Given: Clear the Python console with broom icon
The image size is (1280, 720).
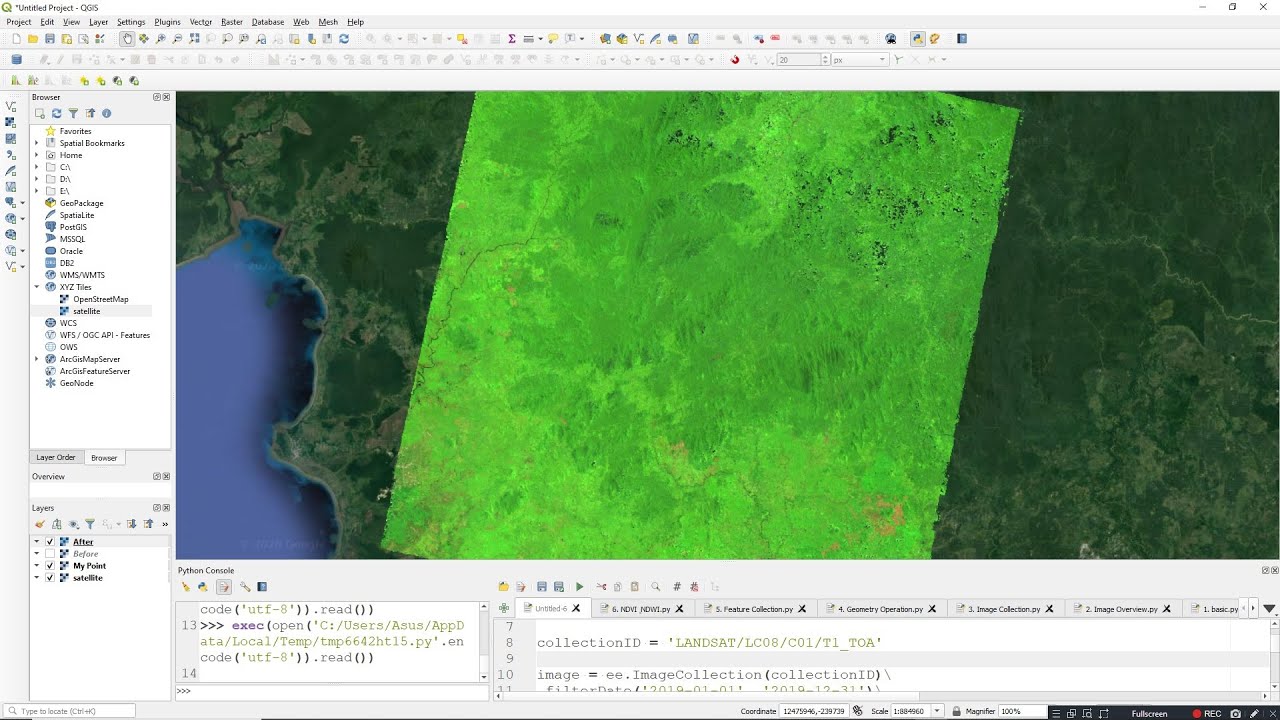Looking at the screenshot, I should pyautogui.click(x=186, y=587).
